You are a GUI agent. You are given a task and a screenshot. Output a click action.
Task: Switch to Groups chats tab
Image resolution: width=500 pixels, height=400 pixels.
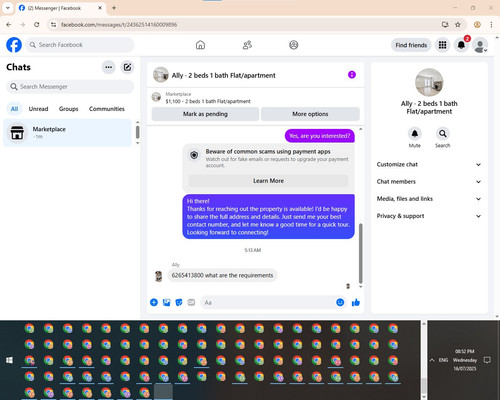(x=68, y=109)
